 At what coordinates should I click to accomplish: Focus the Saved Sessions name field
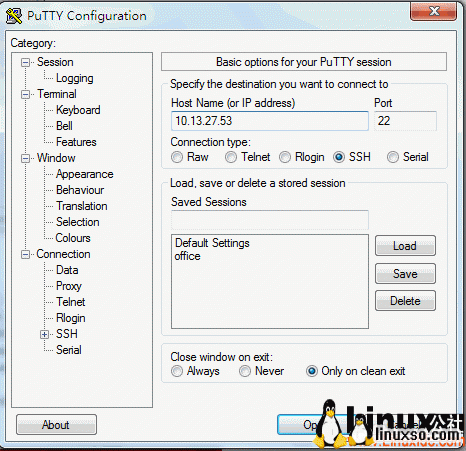pyautogui.click(x=270, y=220)
